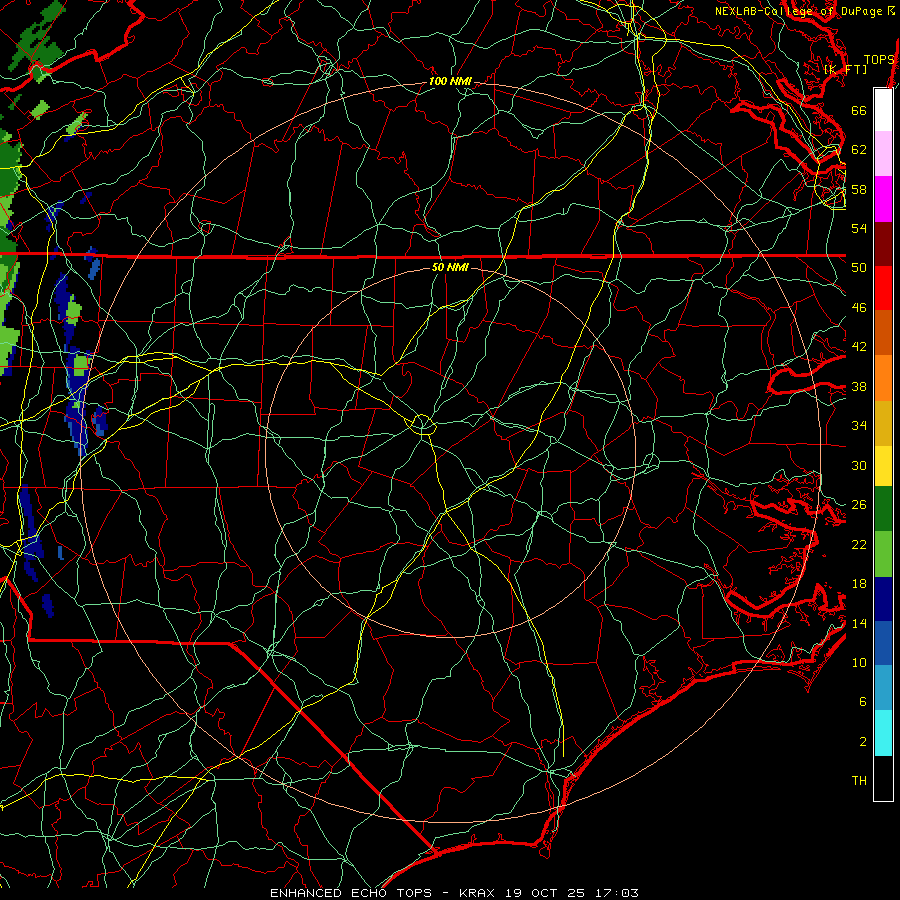Image resolution: width=900 pixels, height=900 pixels.
Task: Click the K FT legend units label
Action: pos(845,69)
